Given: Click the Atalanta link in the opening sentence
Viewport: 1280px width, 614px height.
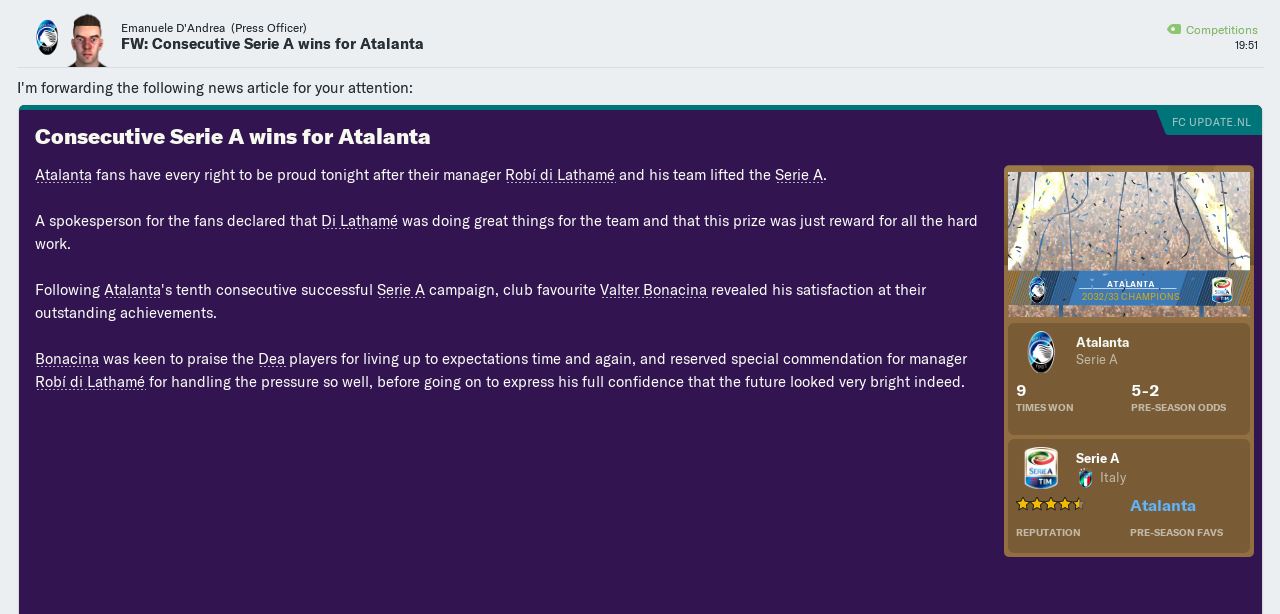Looking at the screenshot, I should tap(63, 175).
